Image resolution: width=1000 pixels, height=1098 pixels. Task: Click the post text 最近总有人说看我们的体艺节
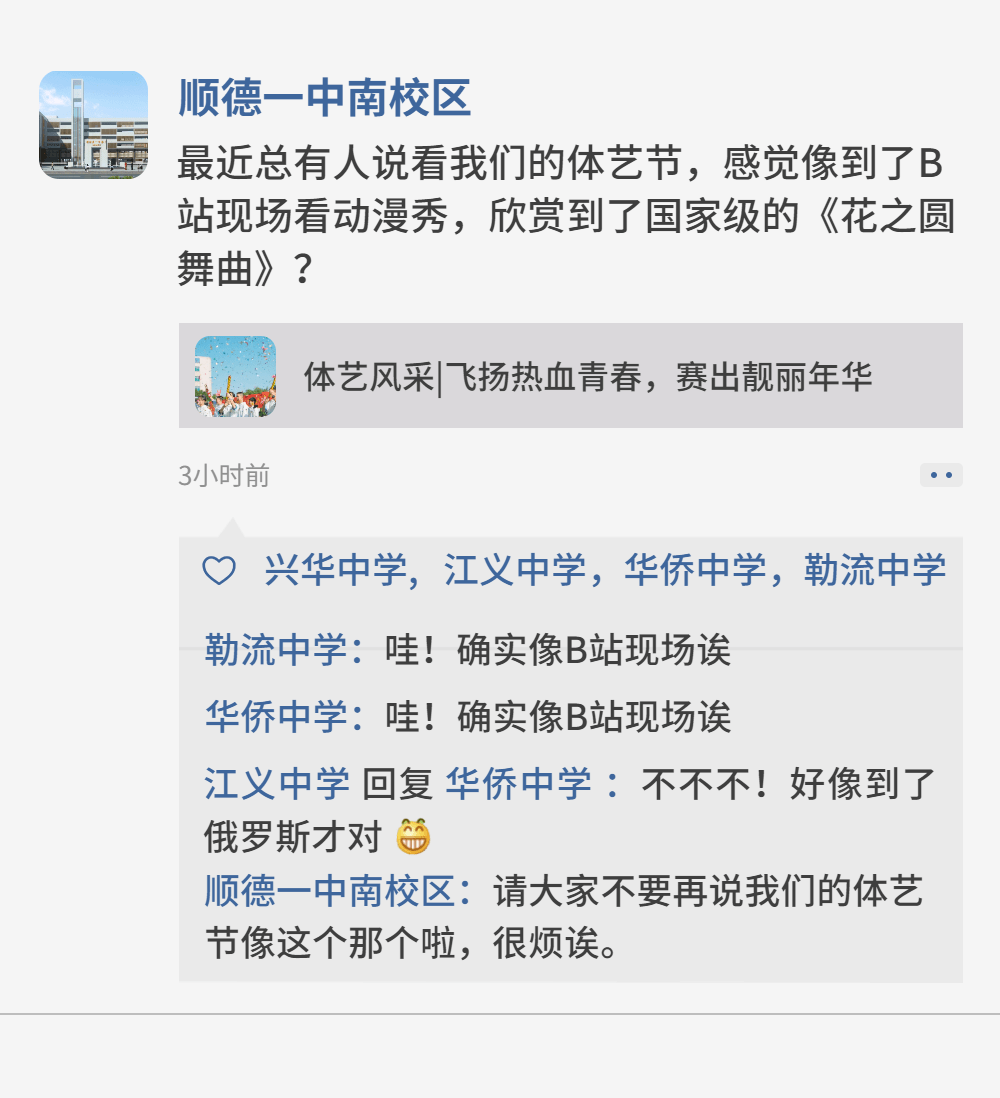[x=567, y=216]
